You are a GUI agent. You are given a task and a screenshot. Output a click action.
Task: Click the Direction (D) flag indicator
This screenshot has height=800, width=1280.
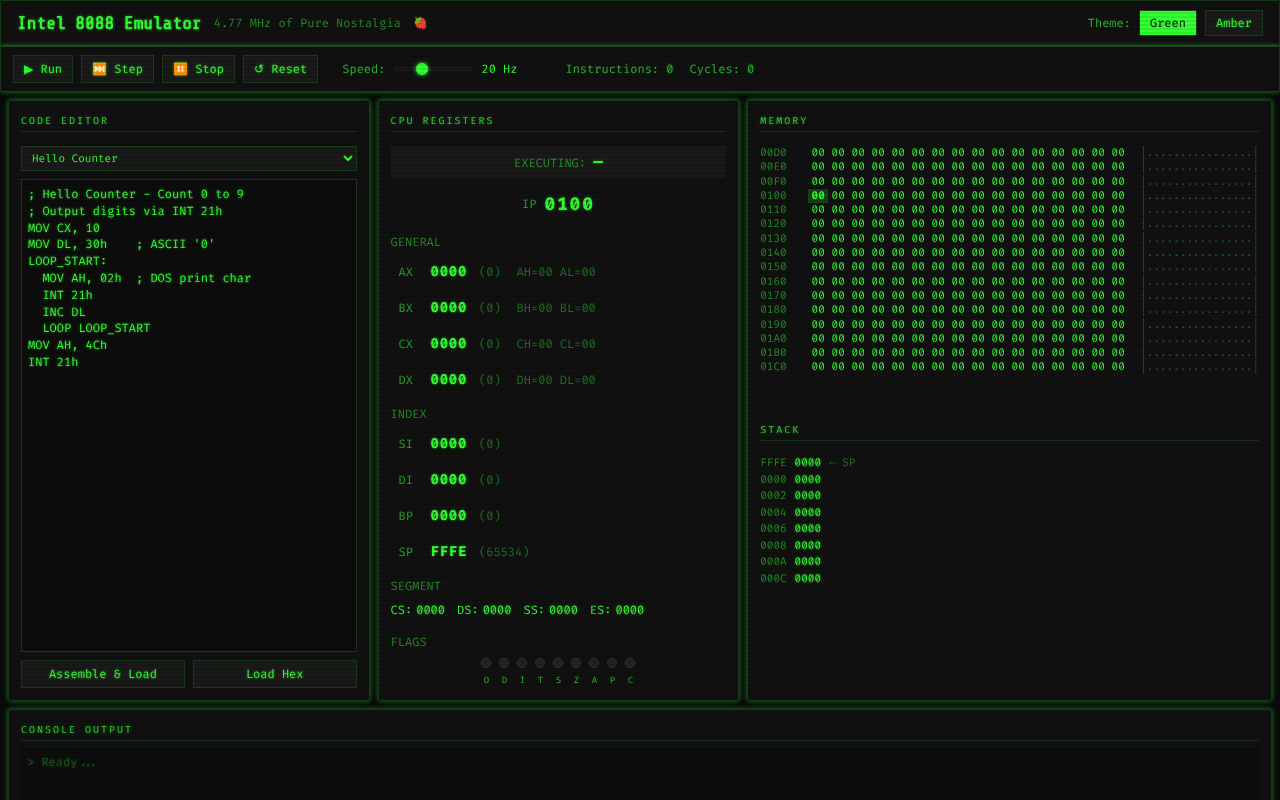(x=504, y=663)
